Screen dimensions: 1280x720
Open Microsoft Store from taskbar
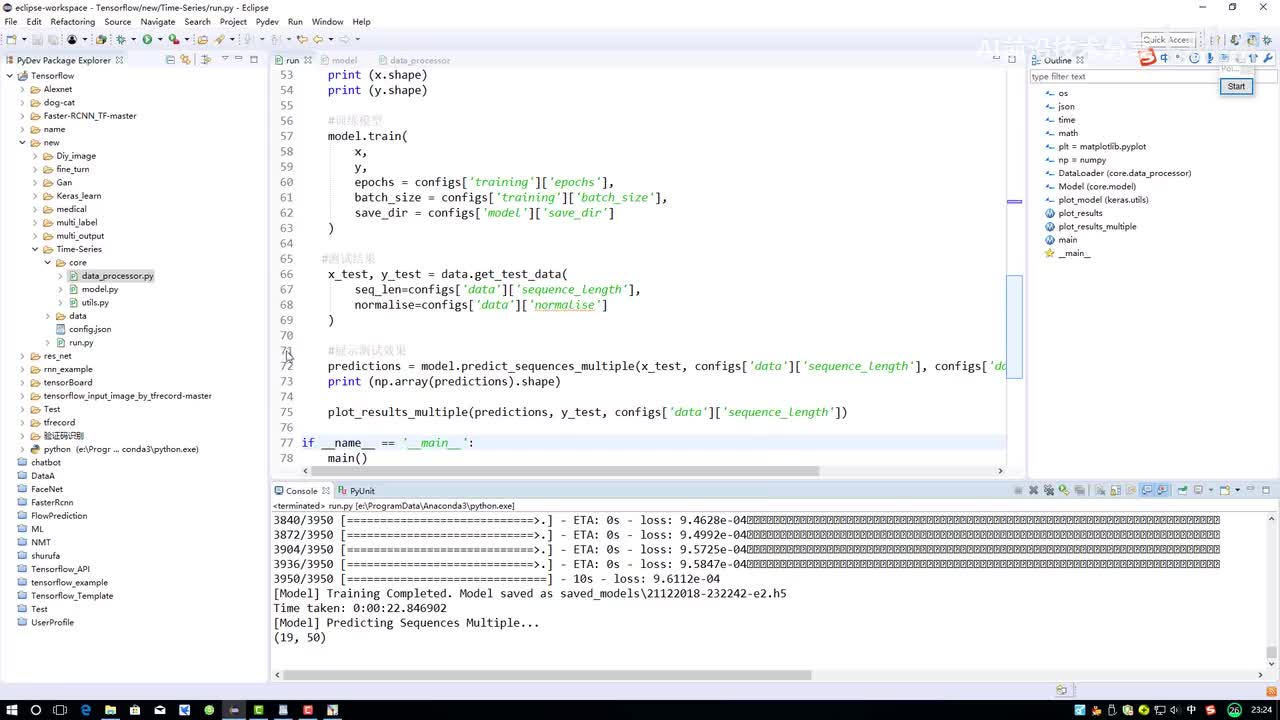click(x=135, y=710)
